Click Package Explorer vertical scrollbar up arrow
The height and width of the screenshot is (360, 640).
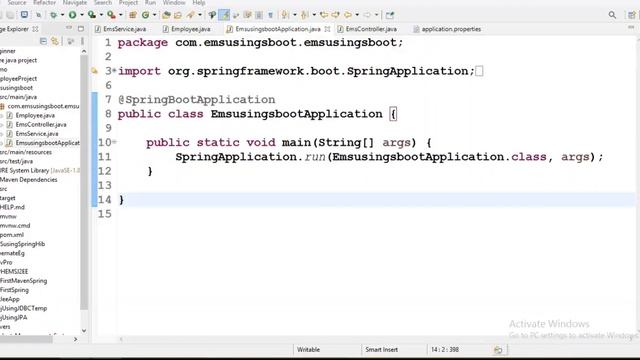point(84,51)
